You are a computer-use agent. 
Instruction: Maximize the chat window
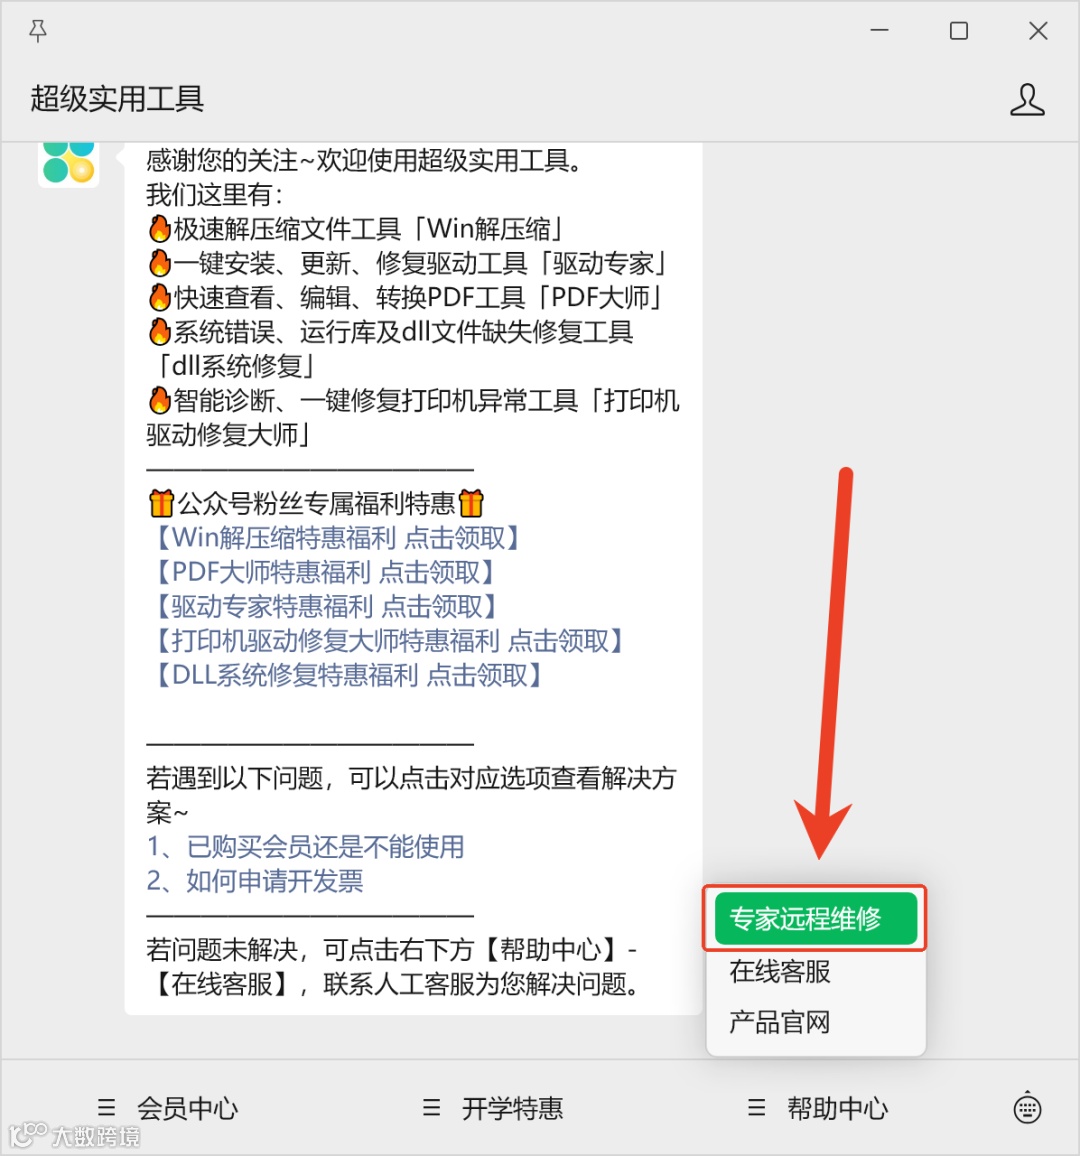point(958,31)
